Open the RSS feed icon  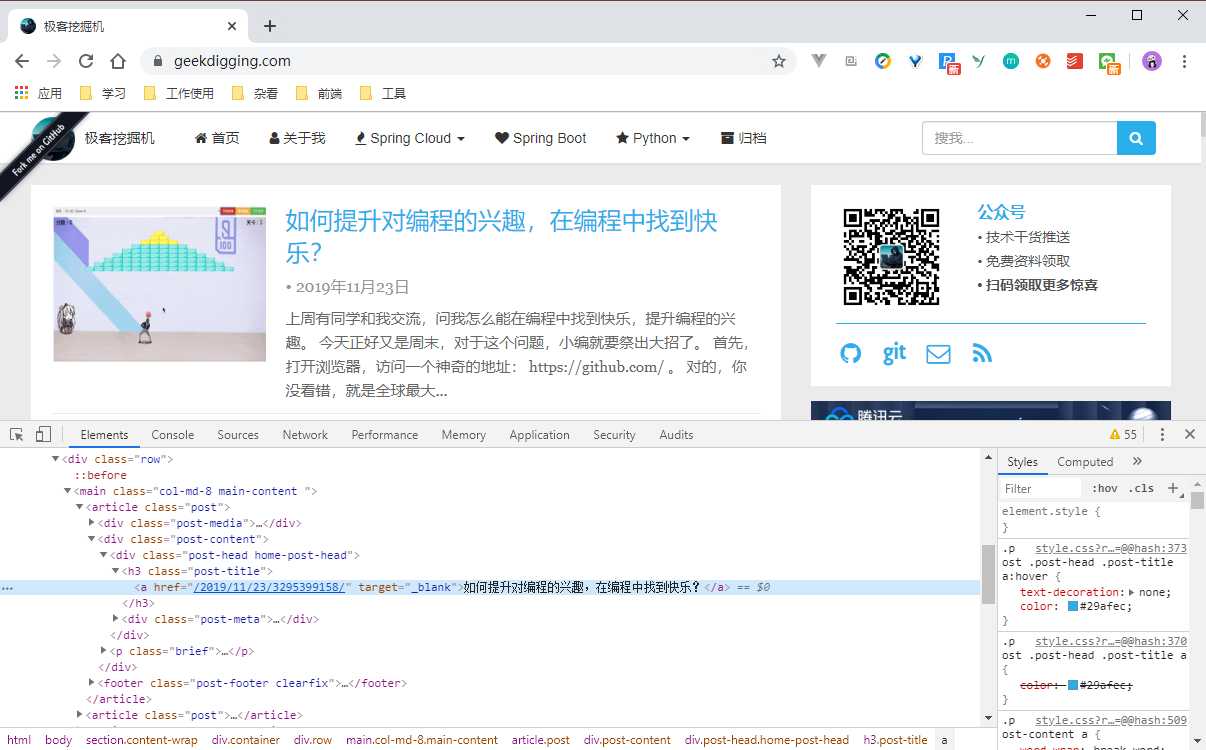click(x=982, y=354)
